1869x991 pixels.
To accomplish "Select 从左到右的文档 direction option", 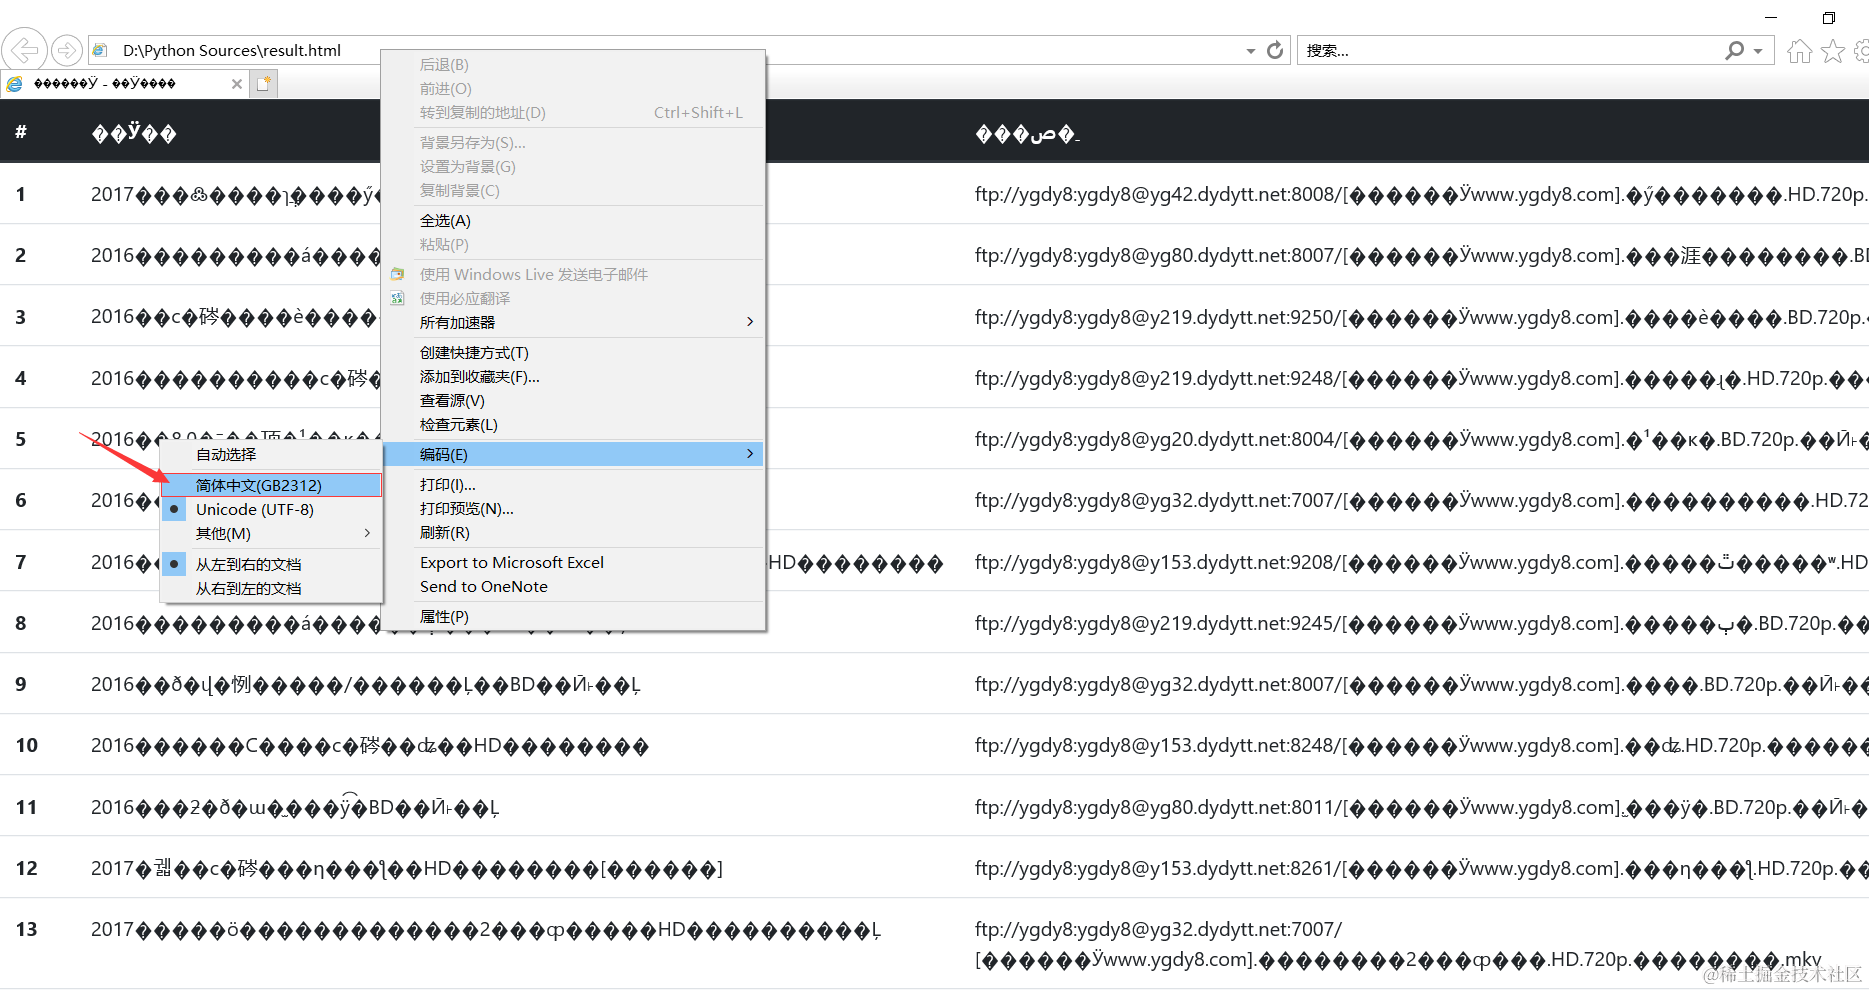I will (271, 564).
